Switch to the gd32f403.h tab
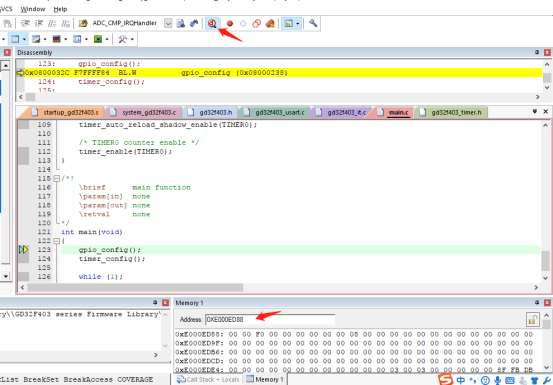Viewport: 553px width, 385px height. 211,112
